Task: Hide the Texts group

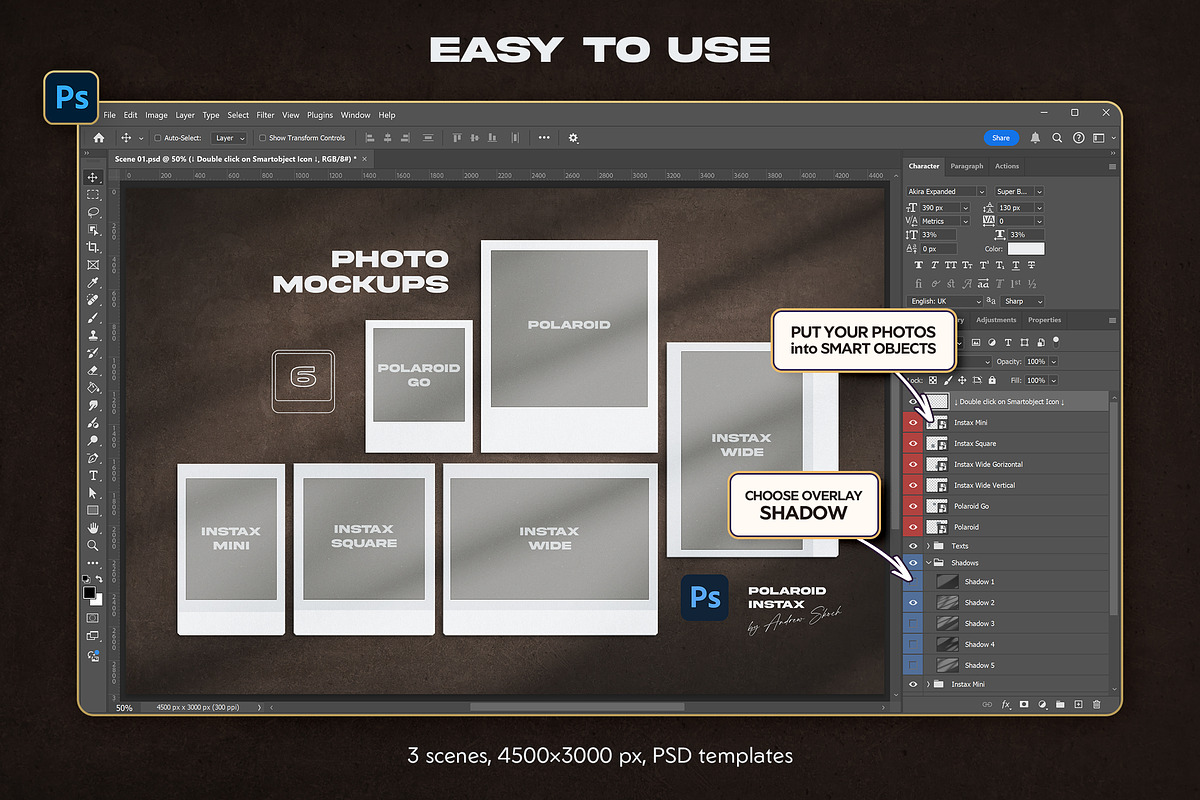Action: tap(912, 546)
